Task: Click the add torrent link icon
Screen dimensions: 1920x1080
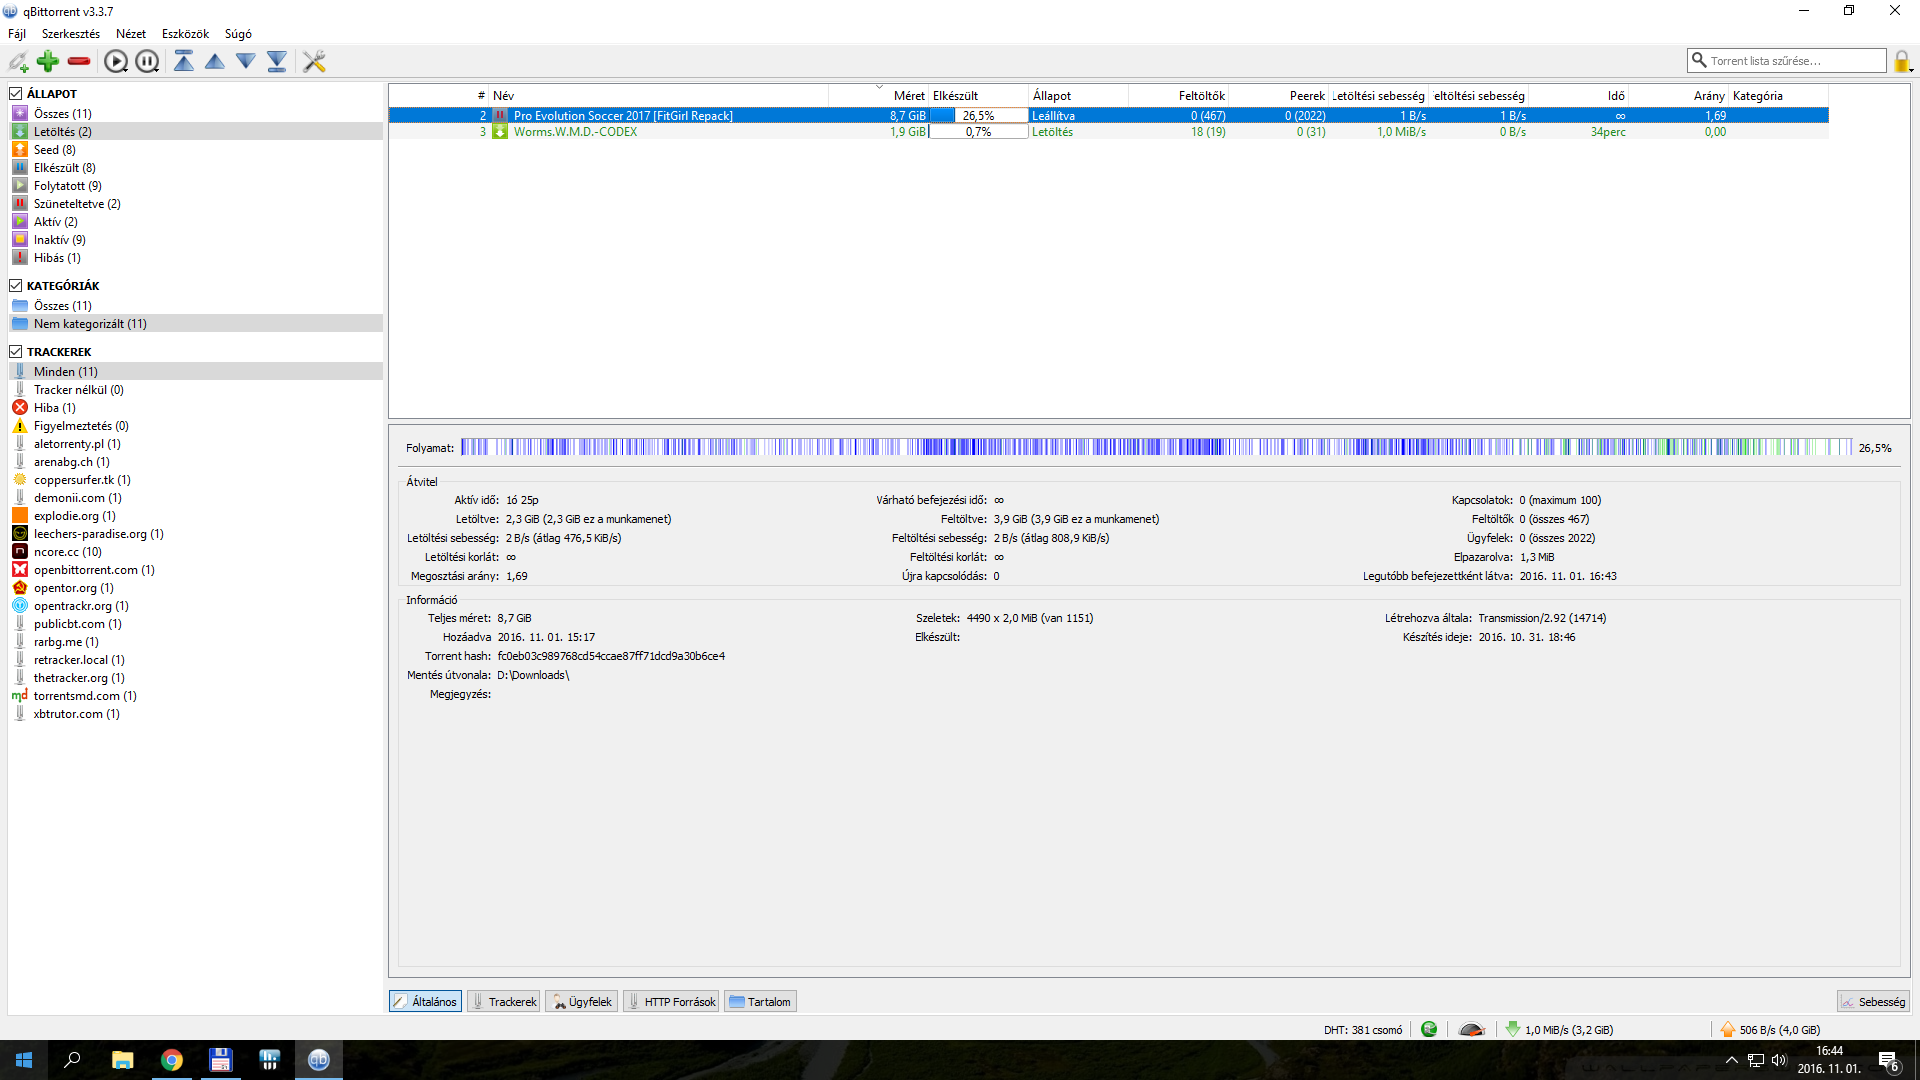Action: tap(18, 62)
